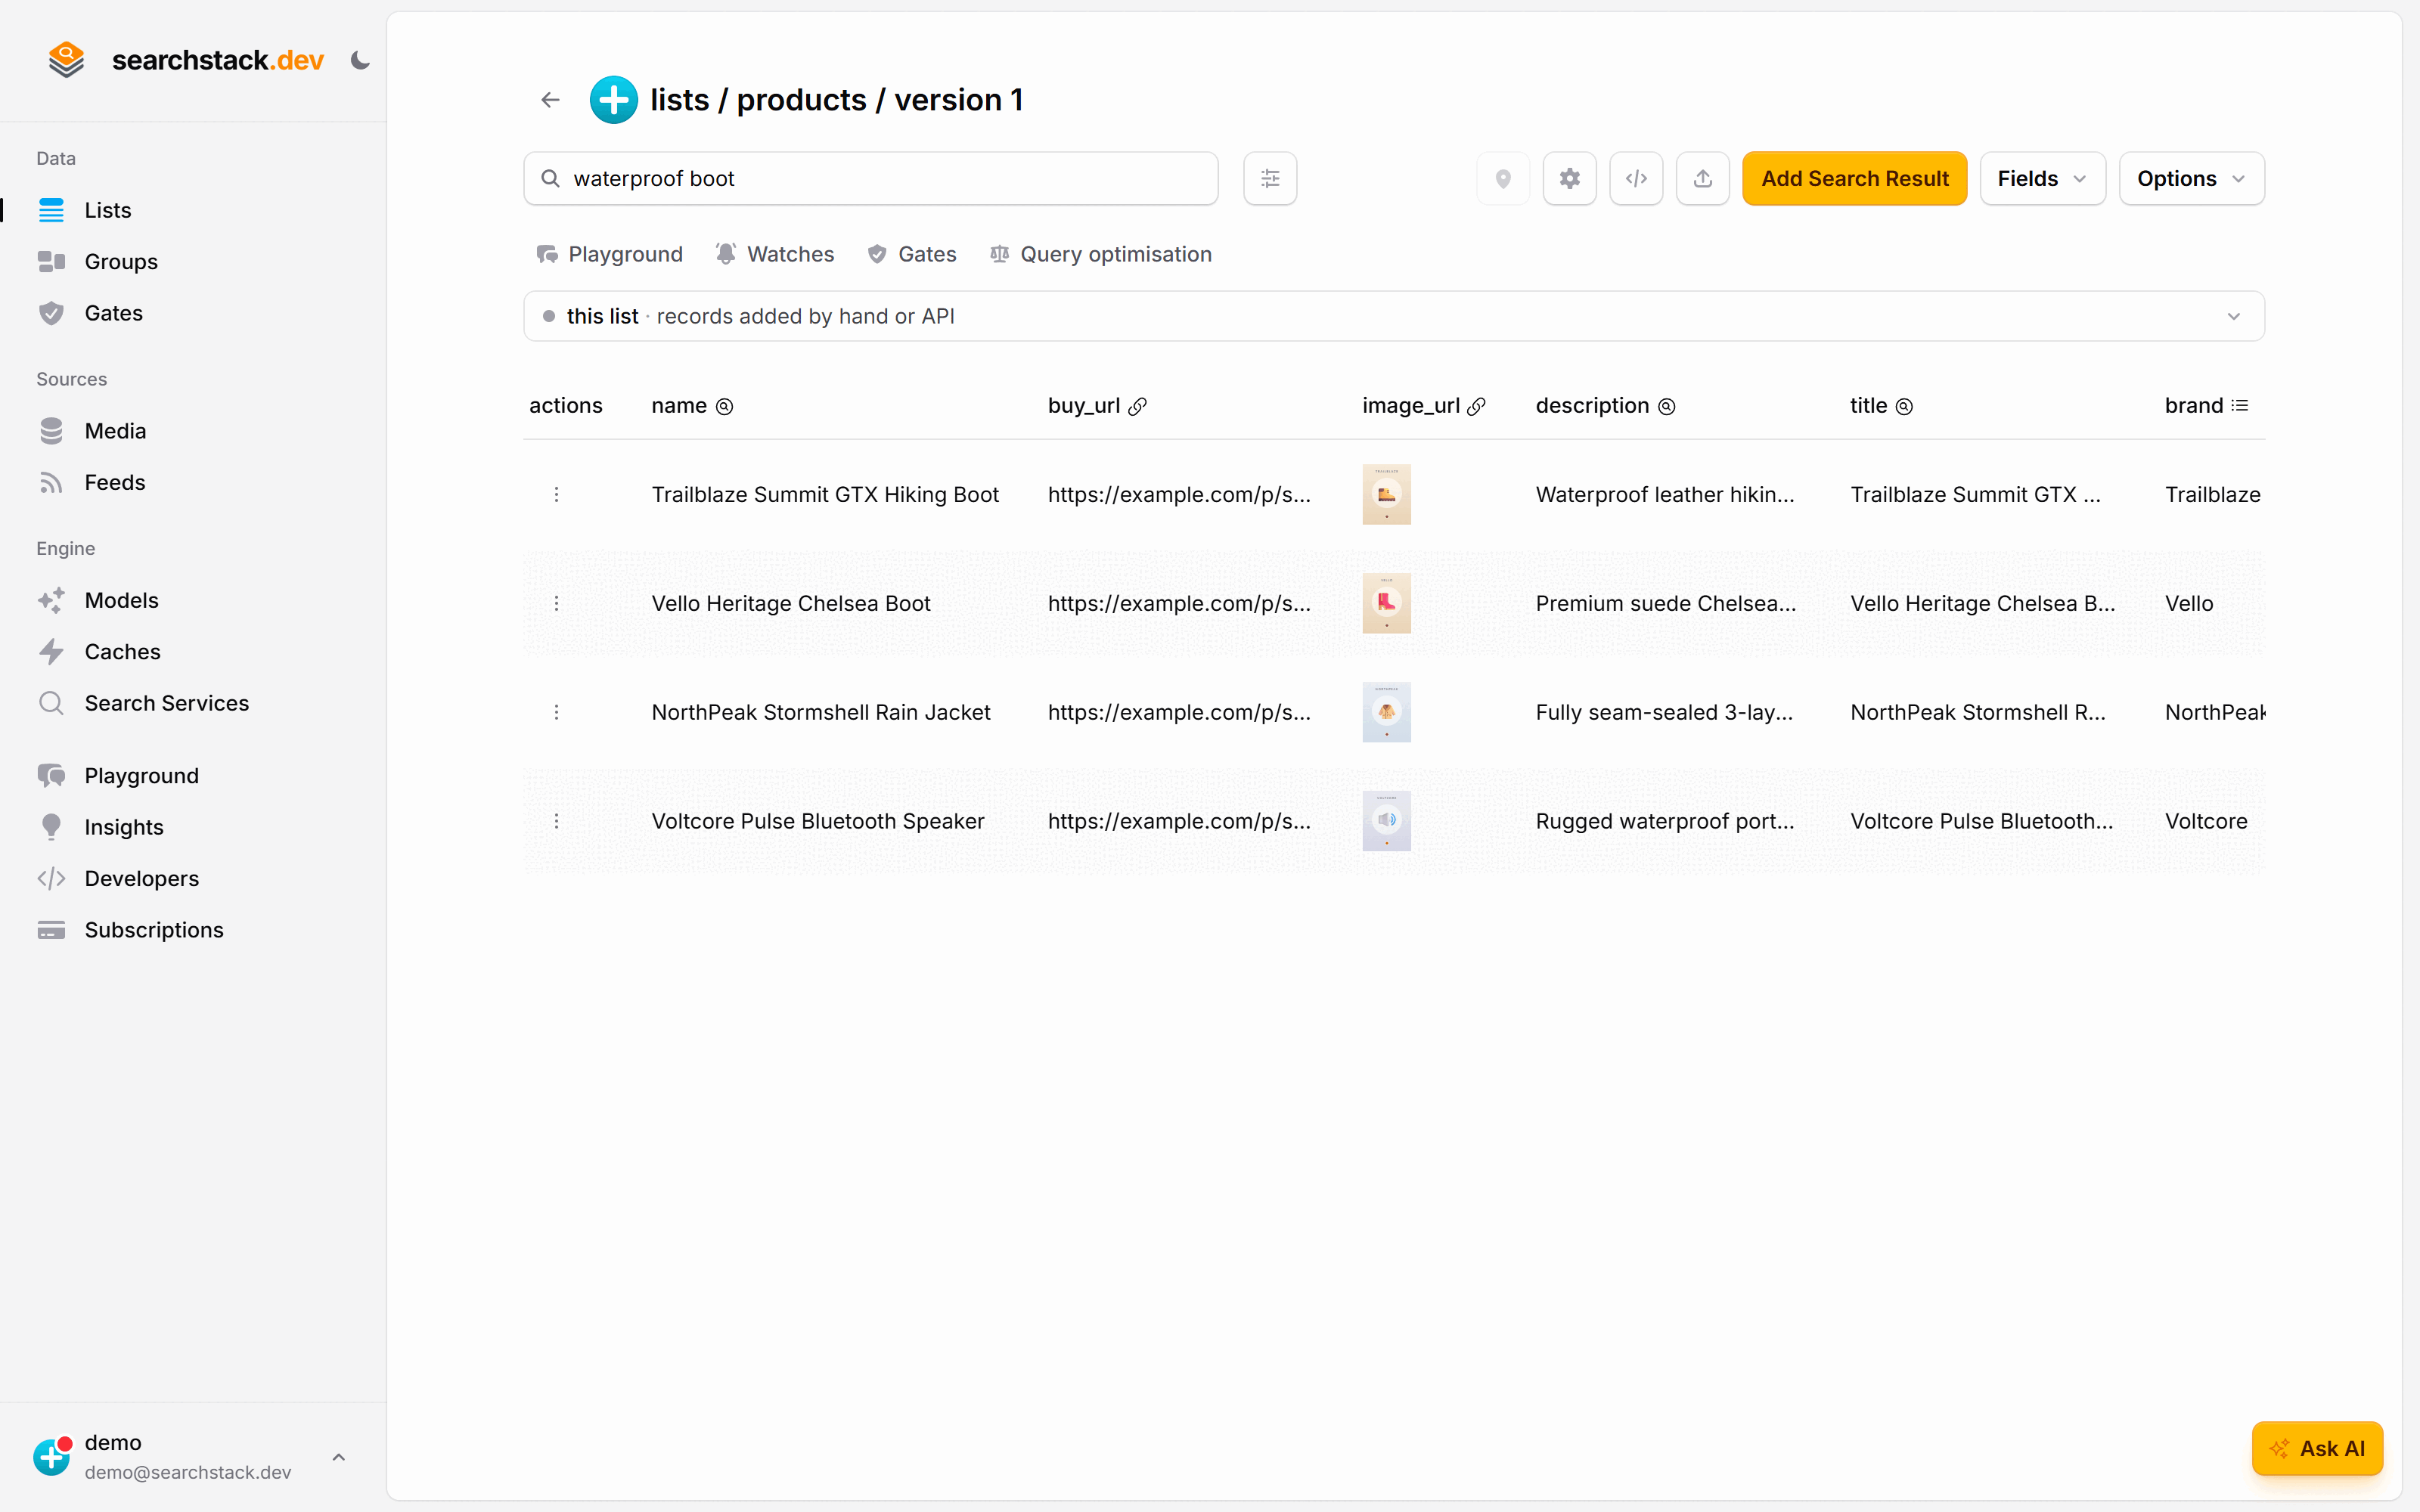Expand the Fields dropdown
Image resolution: width=2420 pixels, height=1512 pixels.
pos(2042,179)
